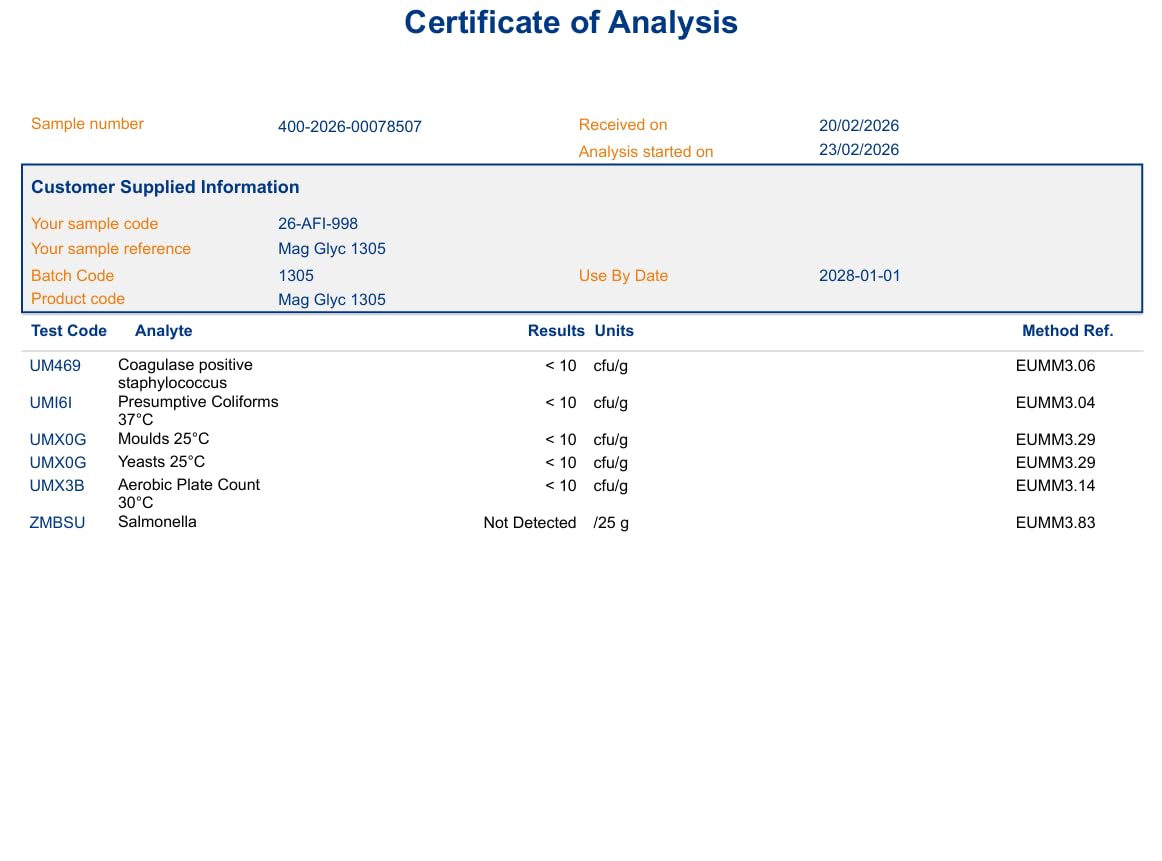Click the Units column header

614,330
